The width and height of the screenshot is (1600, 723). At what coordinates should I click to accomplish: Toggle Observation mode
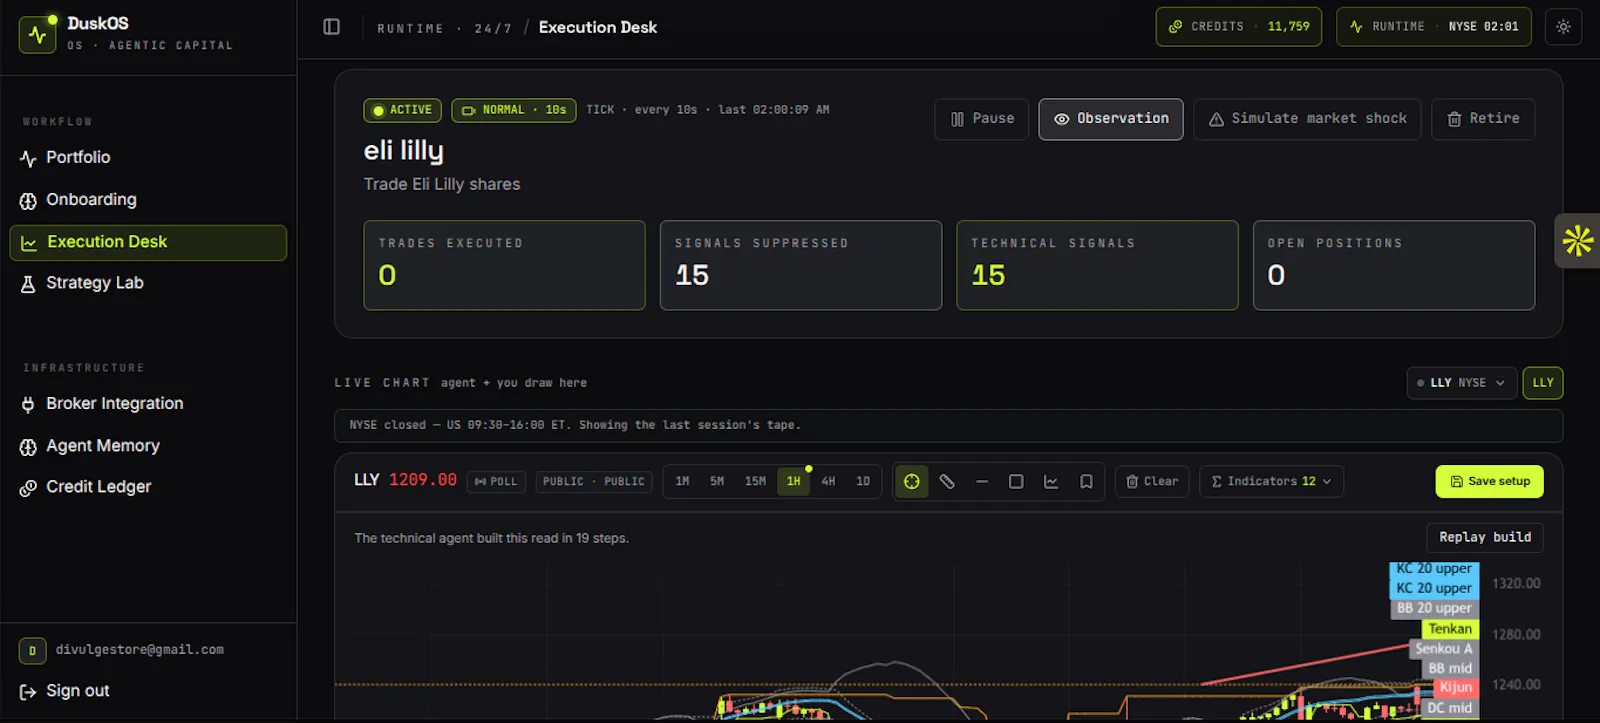[x=1111, y=119]
